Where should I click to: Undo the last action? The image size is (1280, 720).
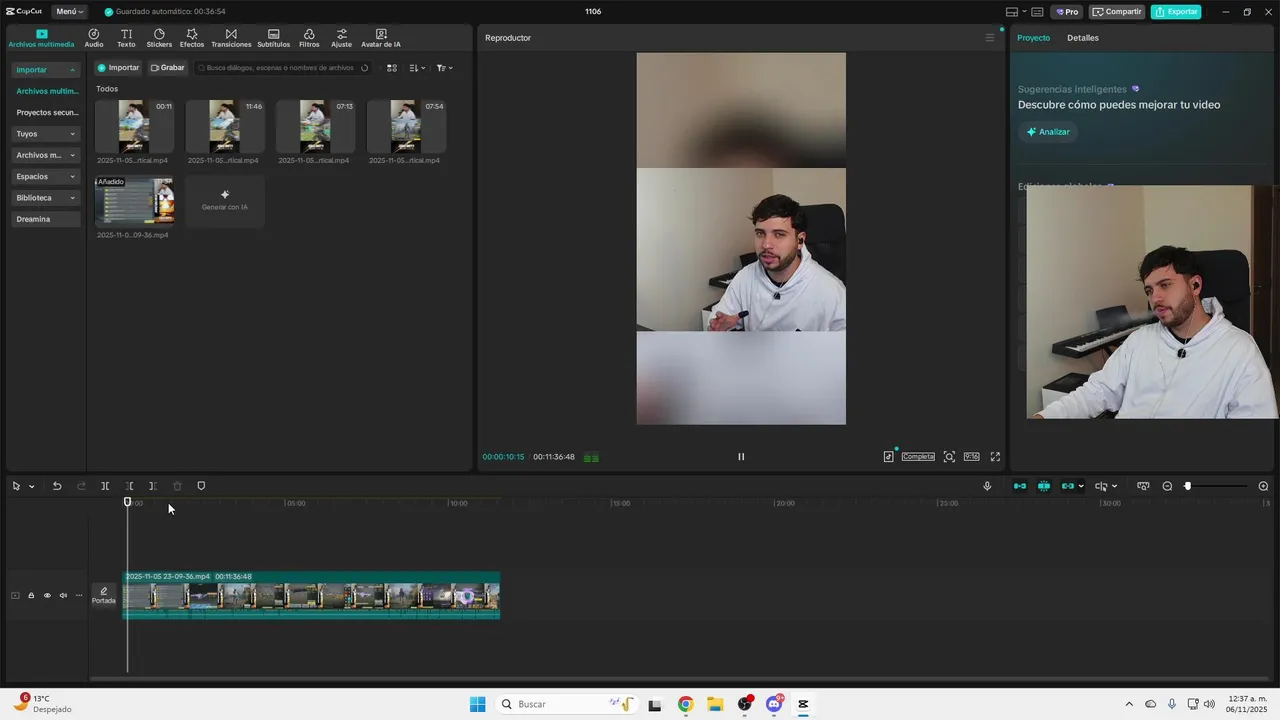(57, 486)
